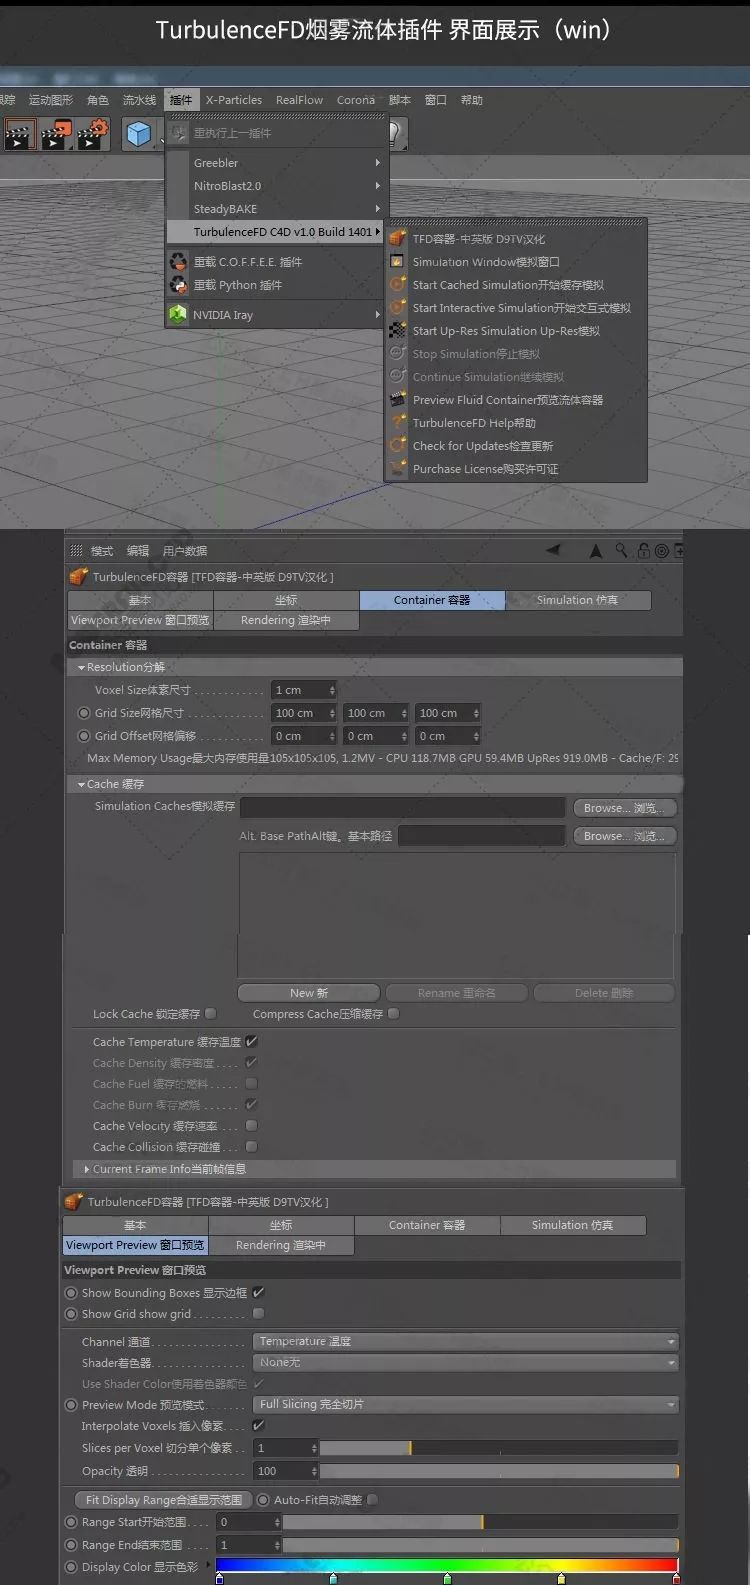750x1585 pixels.
Task: Click the Reload Python plugins icon
Action: [x=178, y=285]
